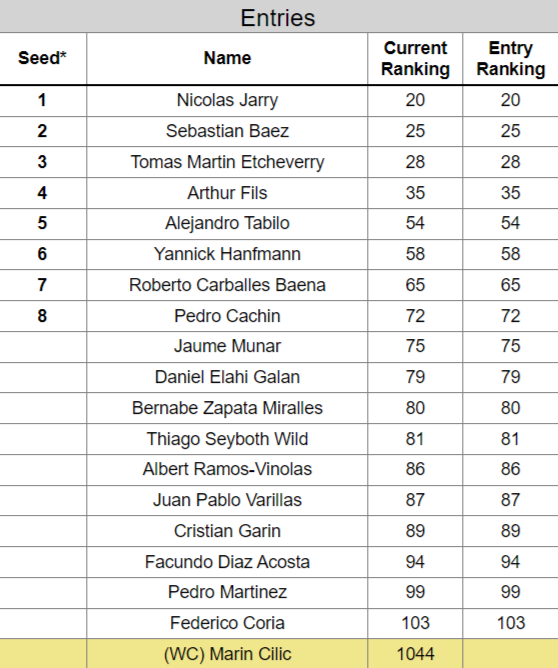Click Pedro Cachin's current ranking 72
558x668 pixels.
click(415, 316)
